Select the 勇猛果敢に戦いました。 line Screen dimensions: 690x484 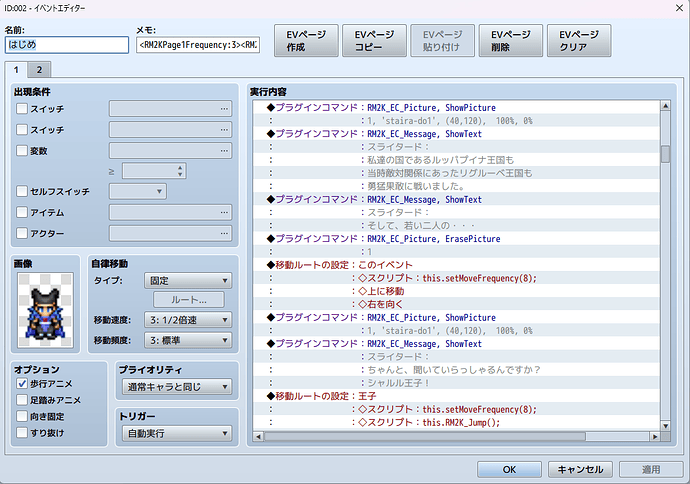(456, 186)
